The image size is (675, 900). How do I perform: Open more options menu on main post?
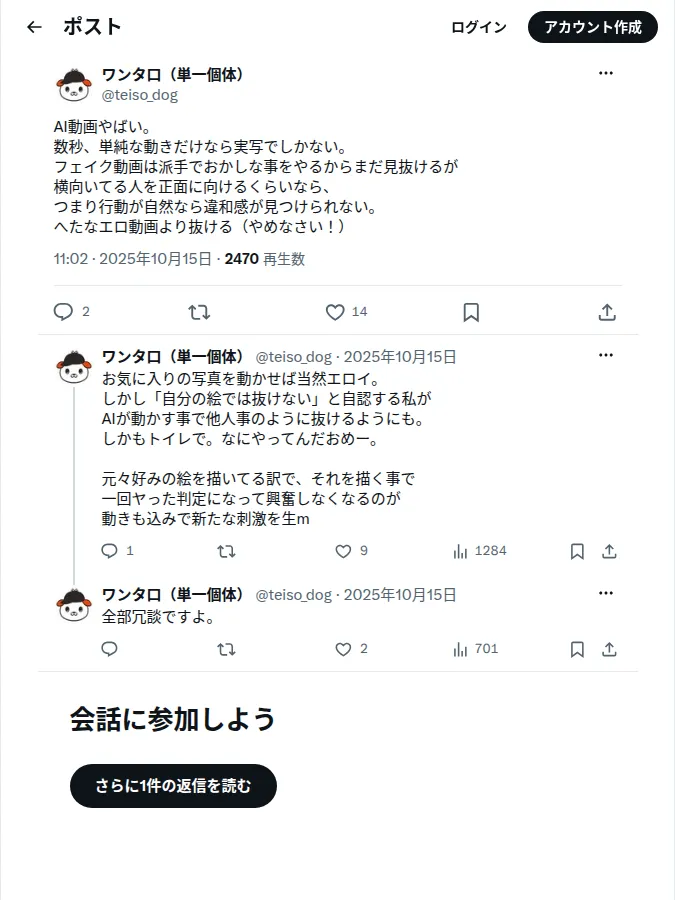click(x=606, y=73)
